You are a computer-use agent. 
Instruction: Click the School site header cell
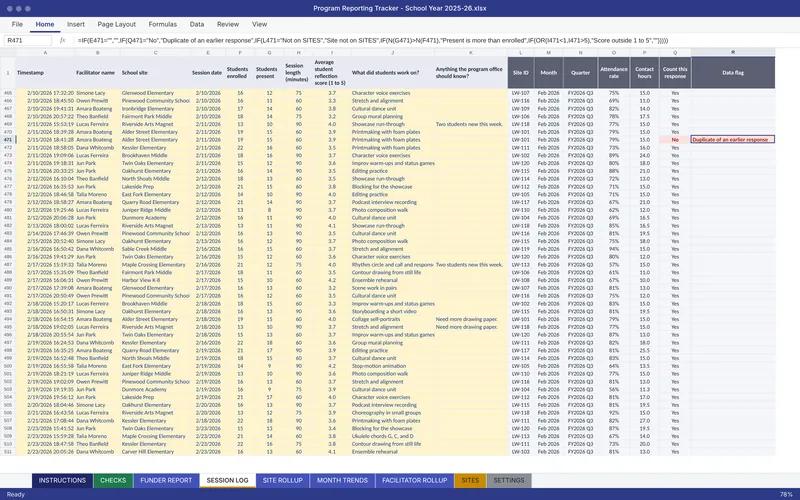[156, 72]
